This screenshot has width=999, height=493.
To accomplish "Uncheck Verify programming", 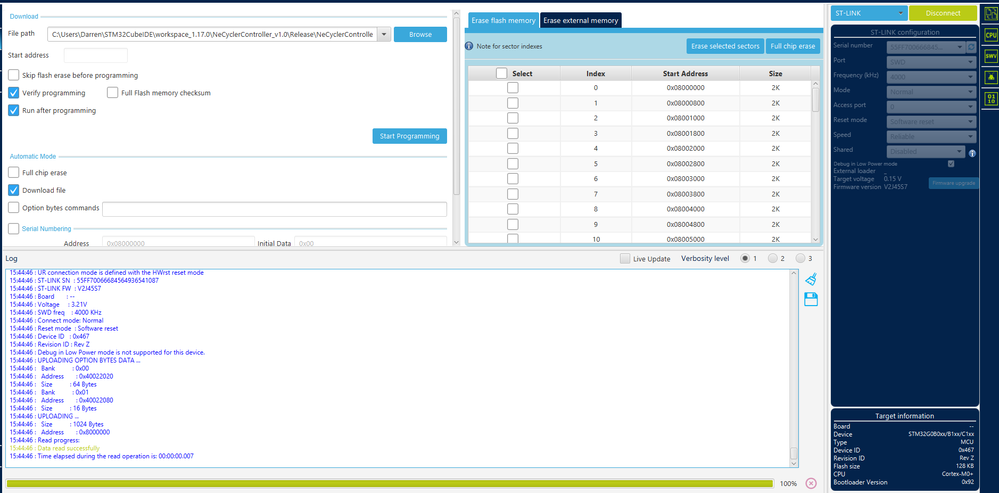I will tap(13, 93).
